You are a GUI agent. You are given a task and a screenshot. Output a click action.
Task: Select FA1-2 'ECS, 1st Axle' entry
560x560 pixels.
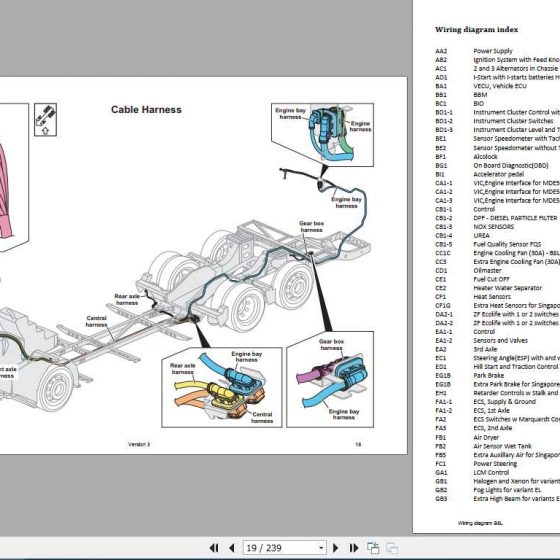(472, 410)
